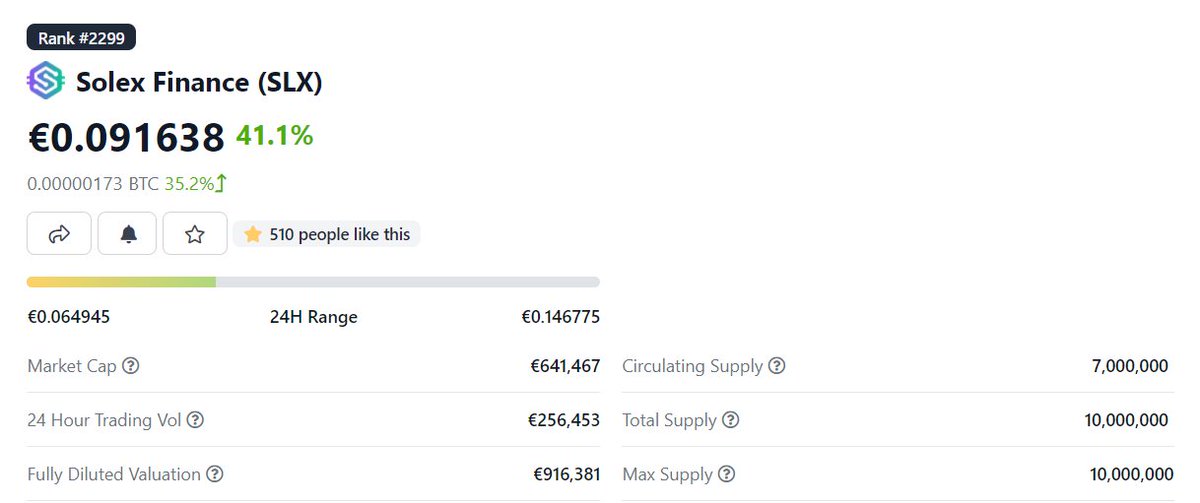
Task: Click the Solex Finance logo icon
Action: (x=45, y=81)
